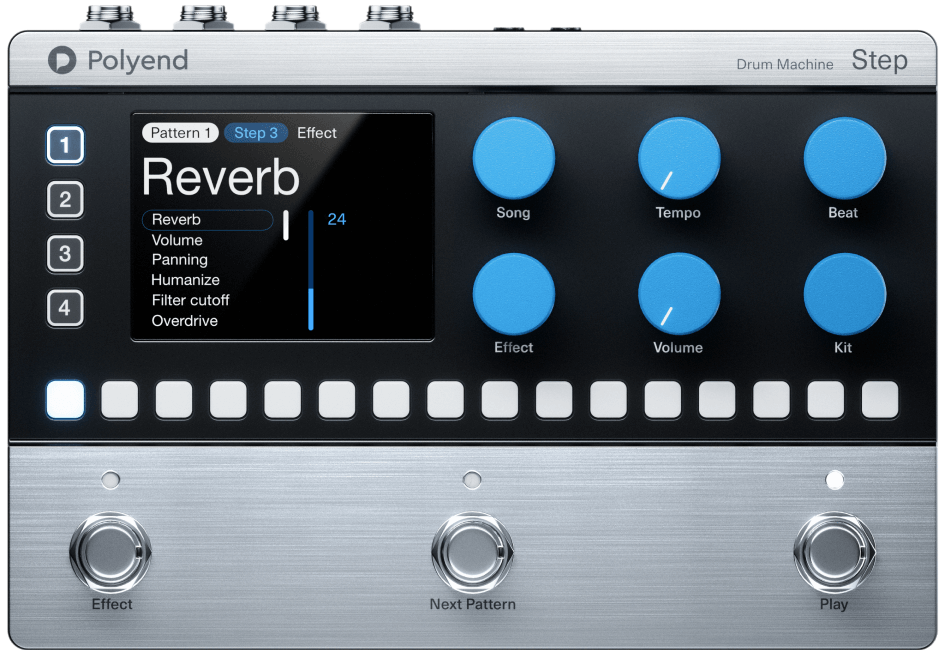Image resolution: width=946 pixels, height=650 pixels.
Task: Click the Kit knob
Action: 845,294
